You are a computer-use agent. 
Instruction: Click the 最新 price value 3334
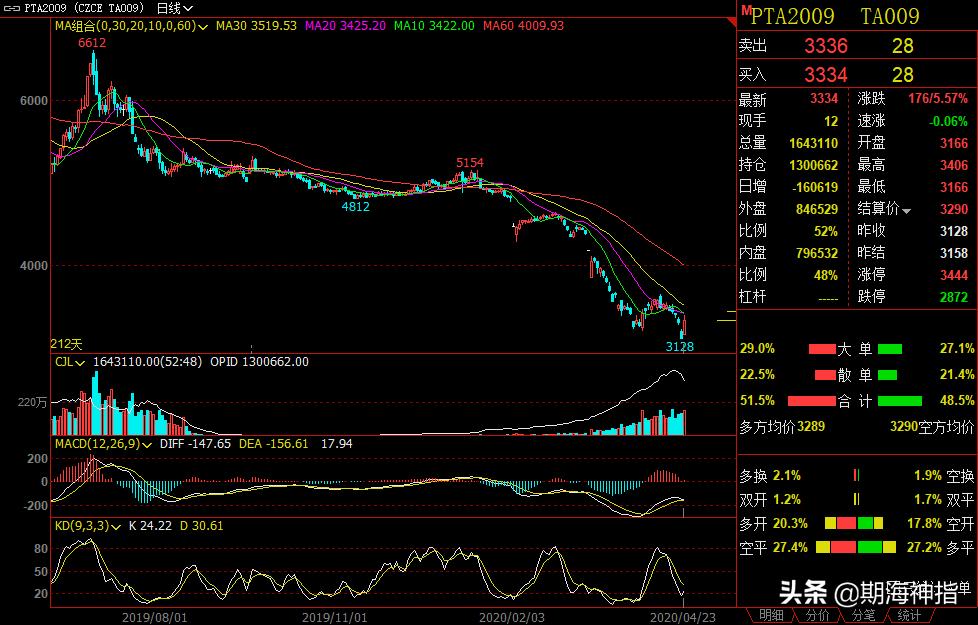[x=824, y=99]
